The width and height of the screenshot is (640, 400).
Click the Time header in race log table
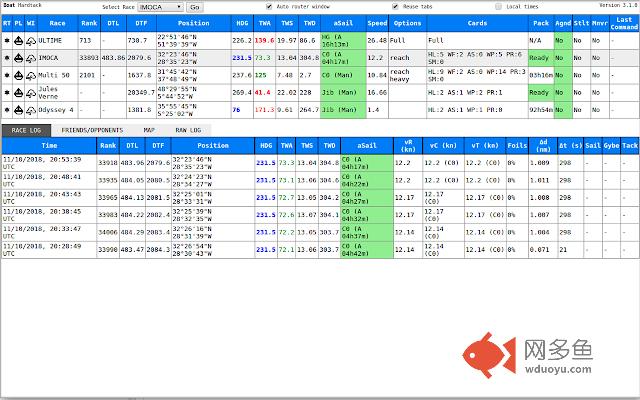tap(49, 145)
